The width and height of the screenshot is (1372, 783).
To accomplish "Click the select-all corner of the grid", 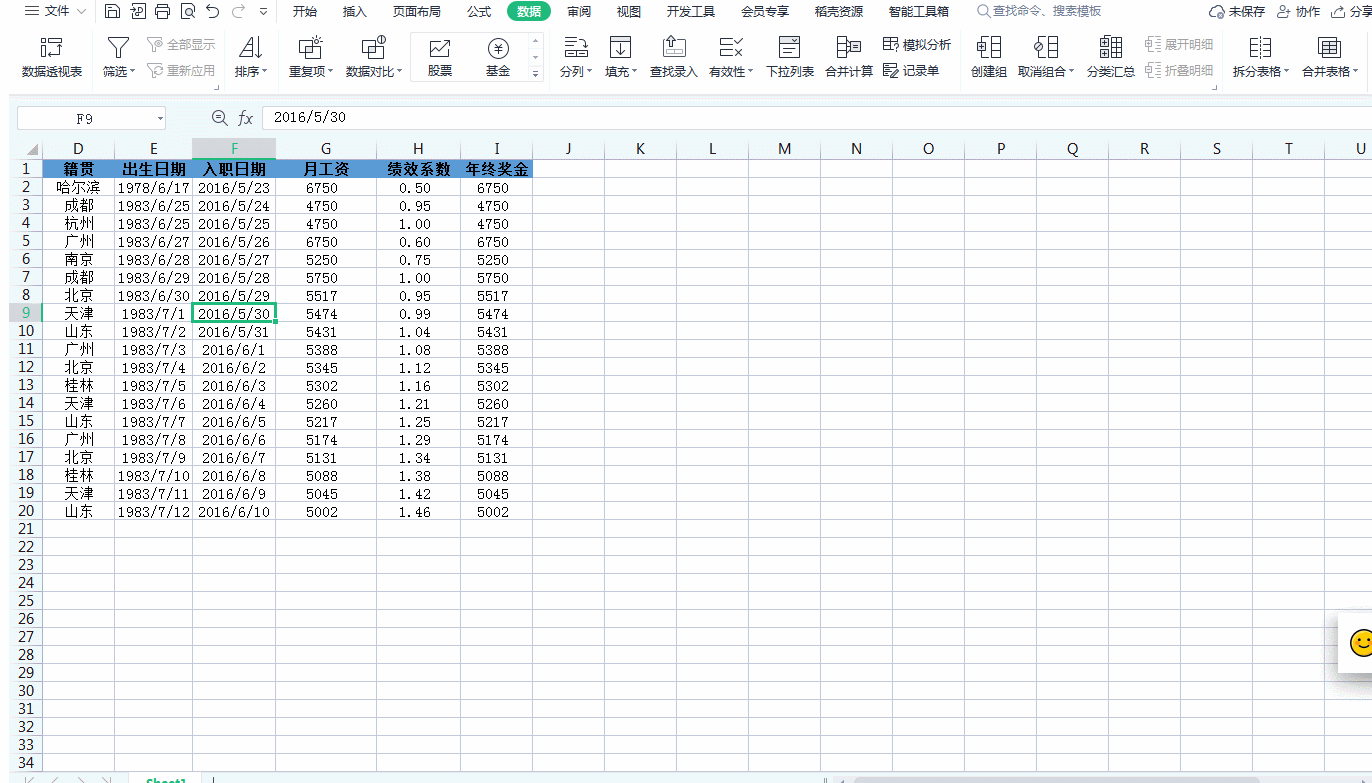I will click(27, 149).
